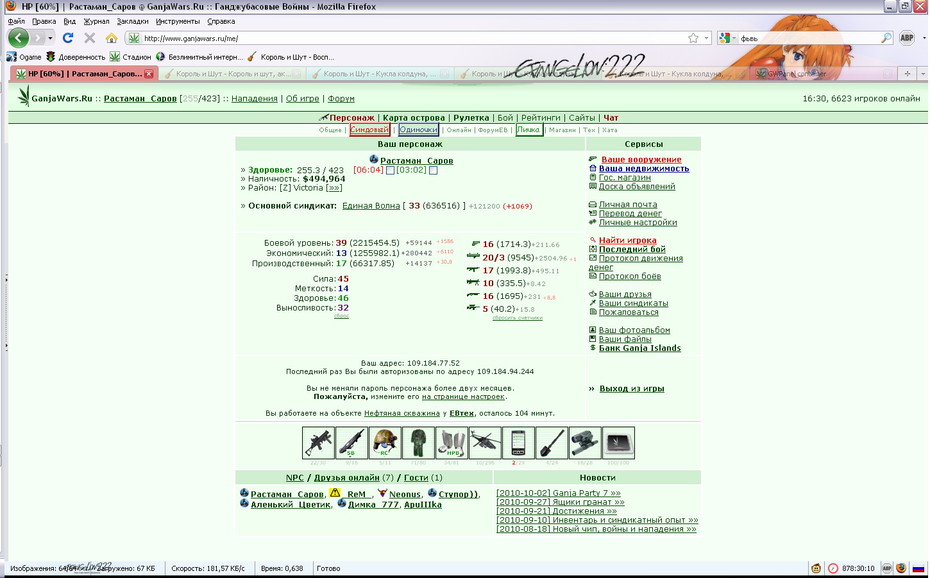Click the Доверенность bookmark
Screen dimensions: 930x578
click(75, 57)
